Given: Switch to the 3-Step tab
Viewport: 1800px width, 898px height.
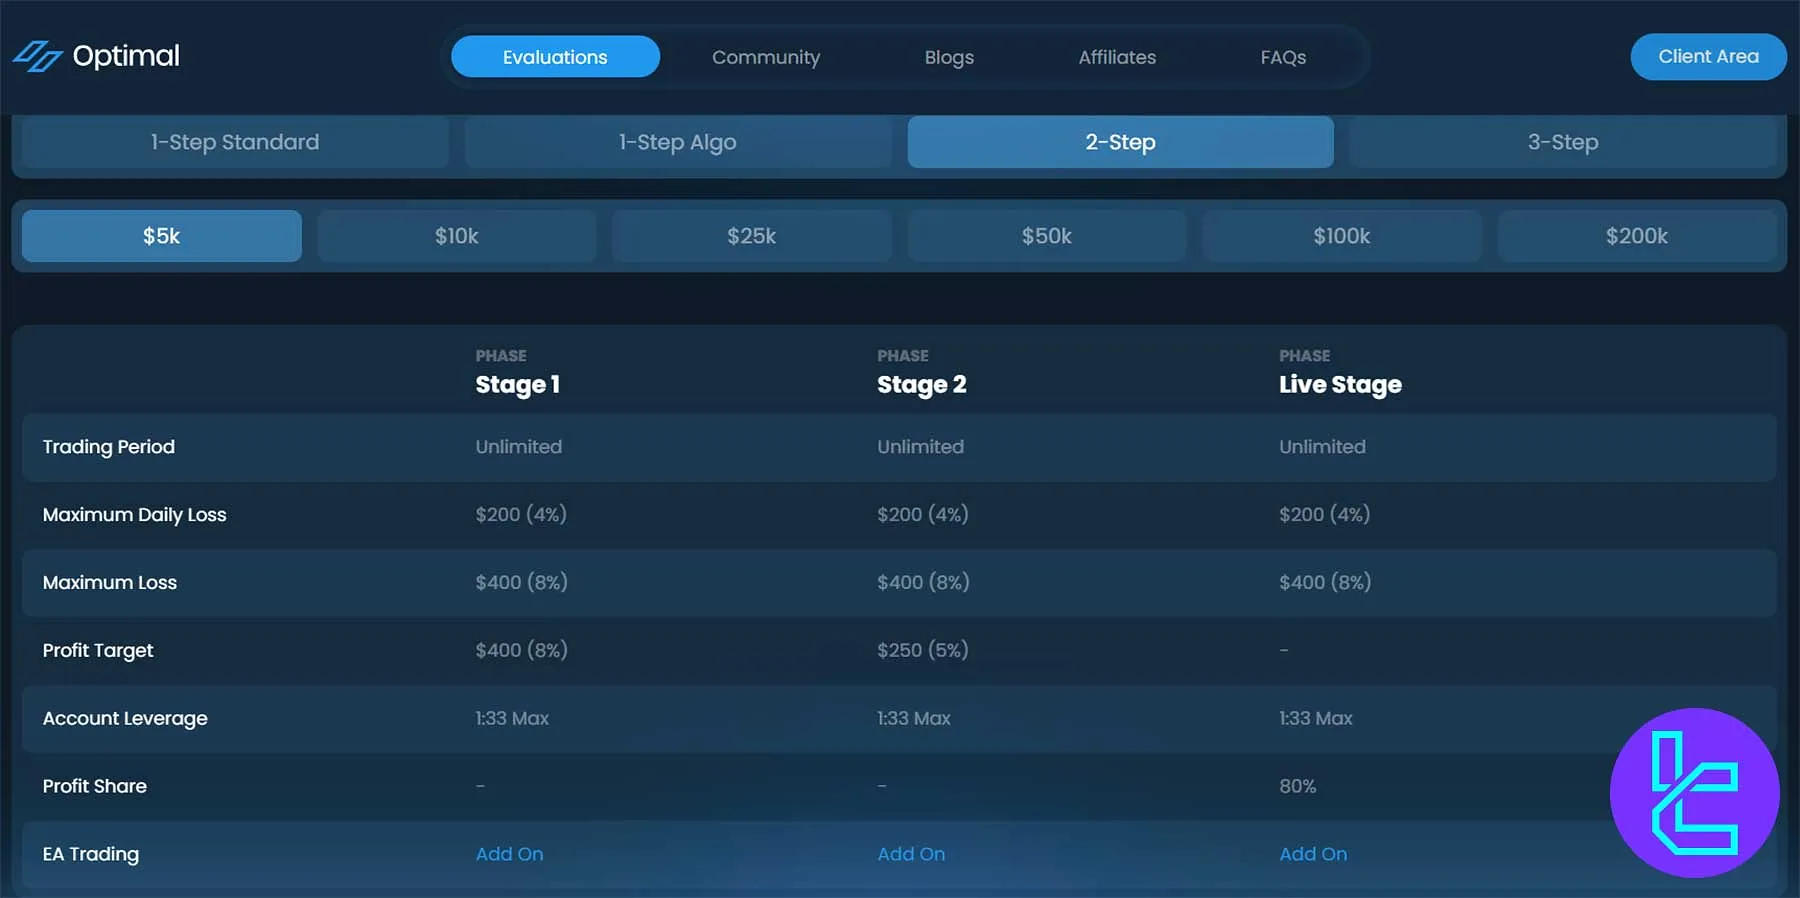Looking at the screenshot, I should coord(1562,142).
